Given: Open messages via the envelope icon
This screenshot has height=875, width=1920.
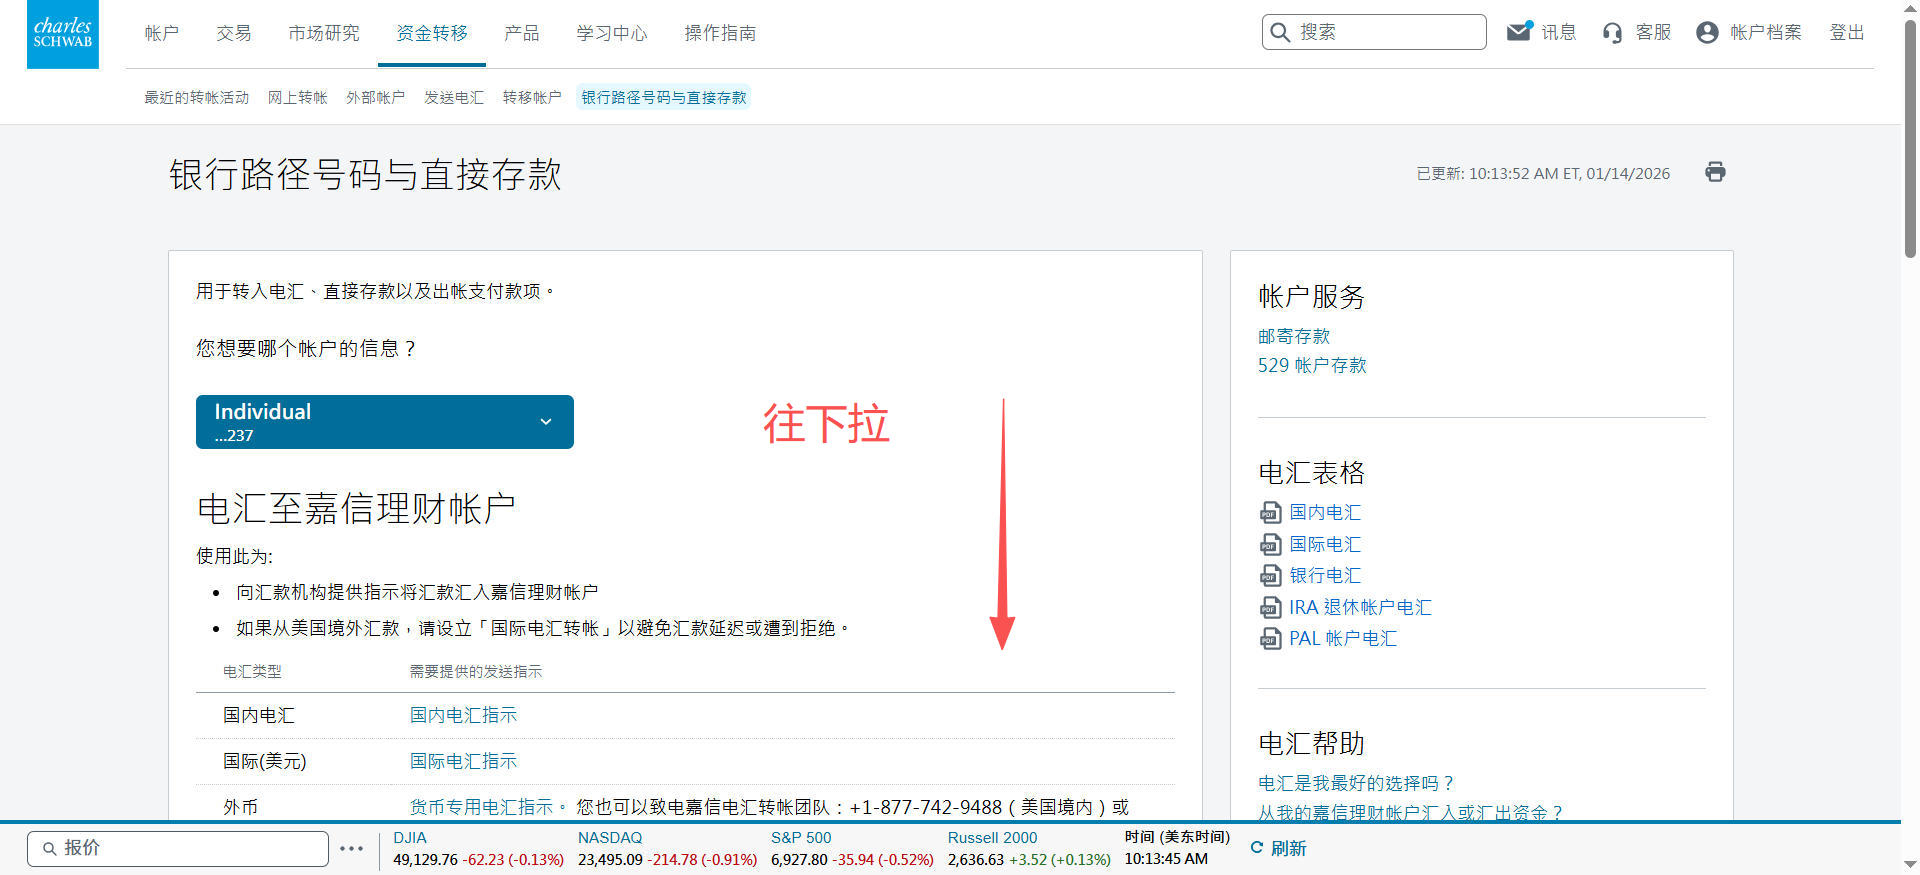Looking at the screenshot, I should tap(1519, 32).
